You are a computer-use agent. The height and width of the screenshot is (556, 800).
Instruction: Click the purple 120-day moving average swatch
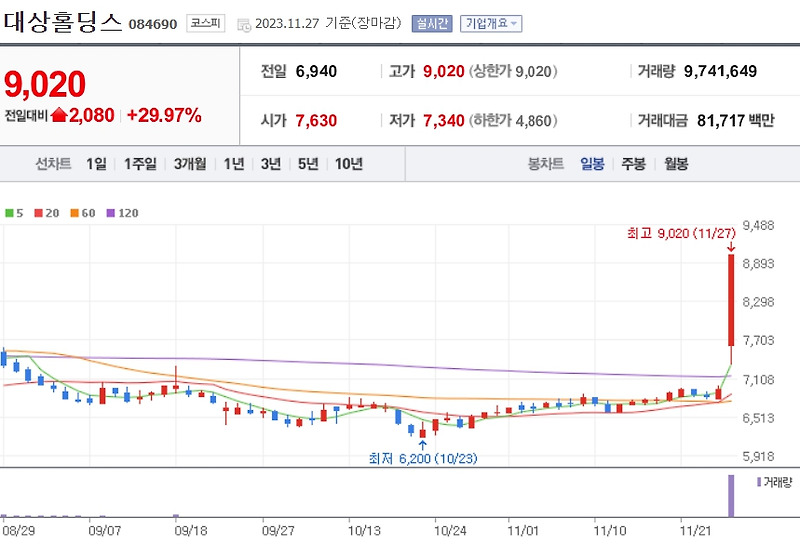coord(111,213)
